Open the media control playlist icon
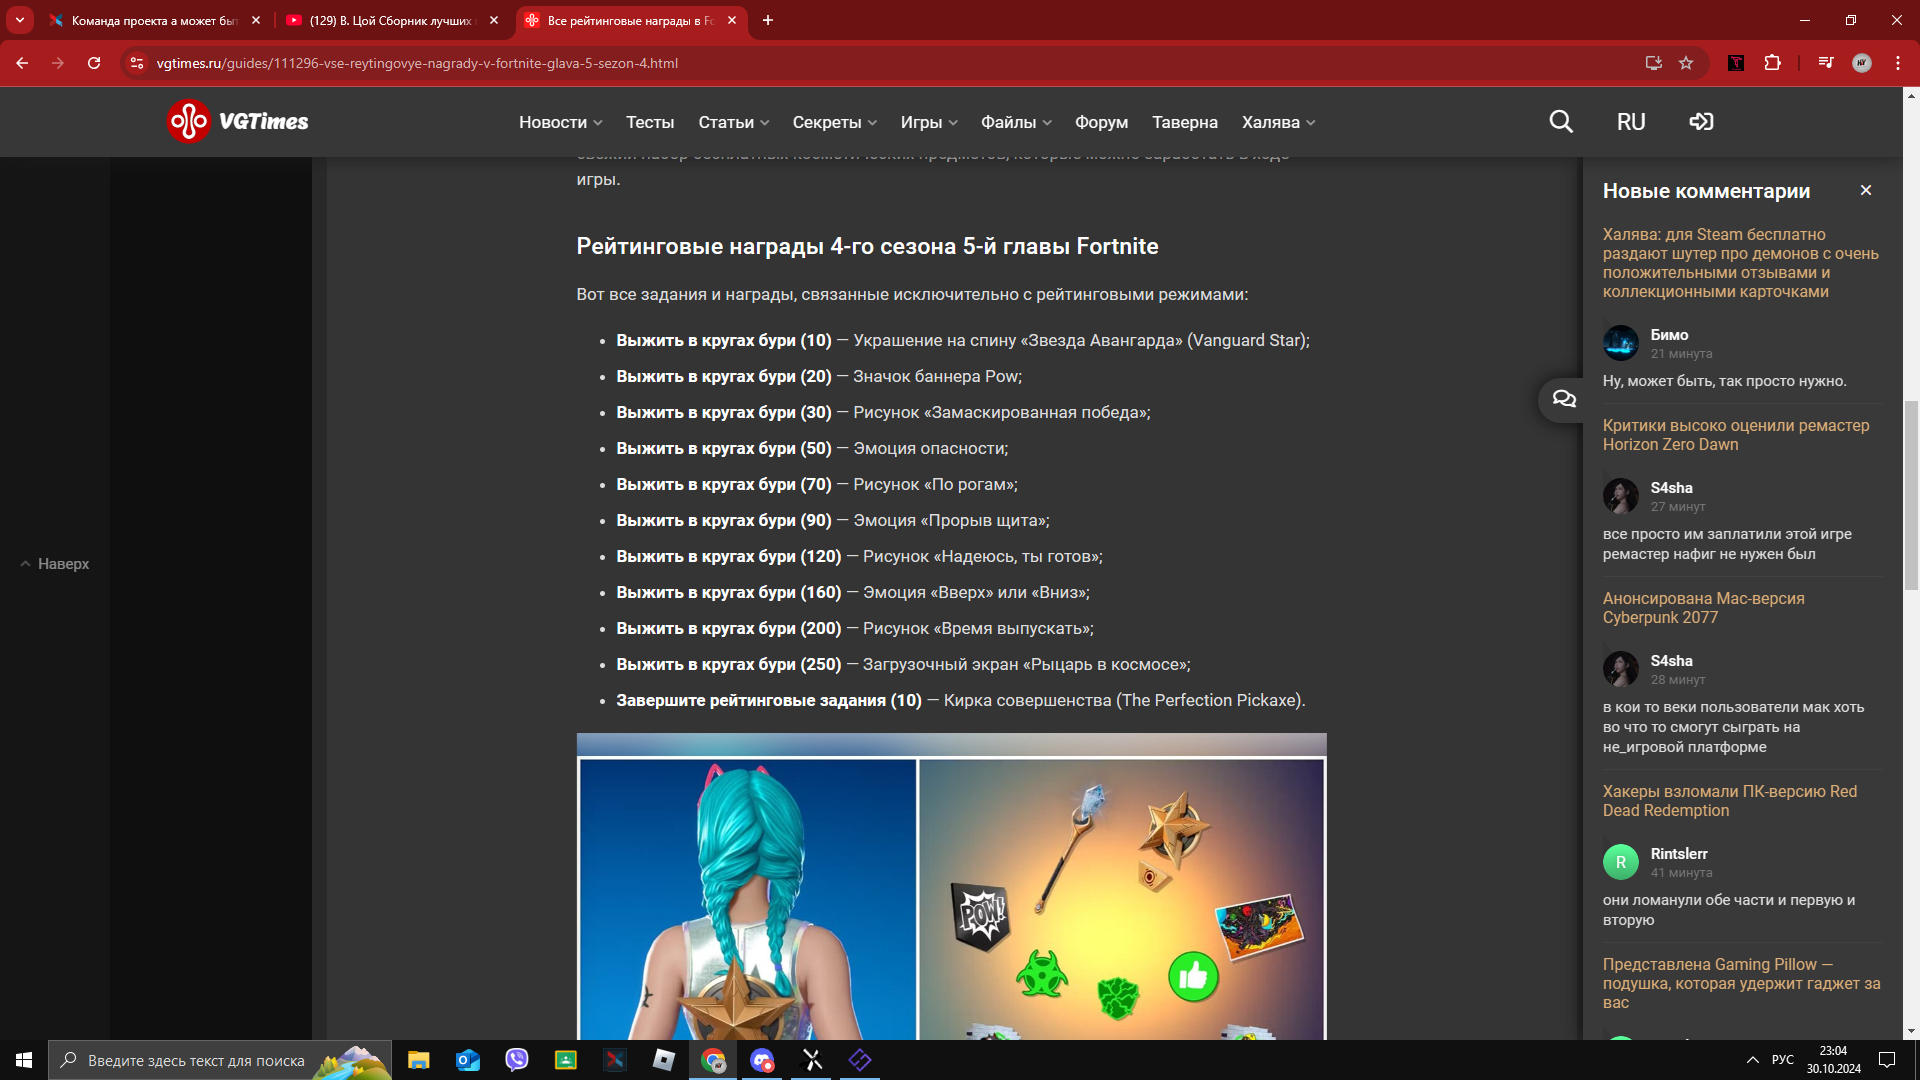The width and height of the screenshot is (1920, 1080). 1826,63
